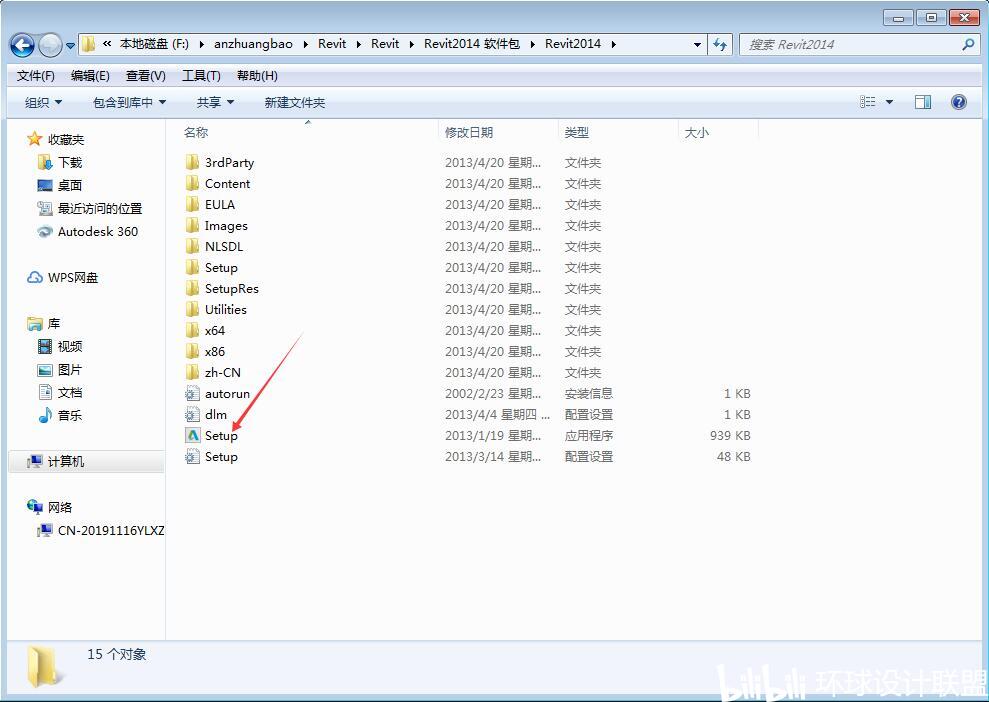Toggle the preview pane icon
The image size is (989, 702).
click(923, 102)
